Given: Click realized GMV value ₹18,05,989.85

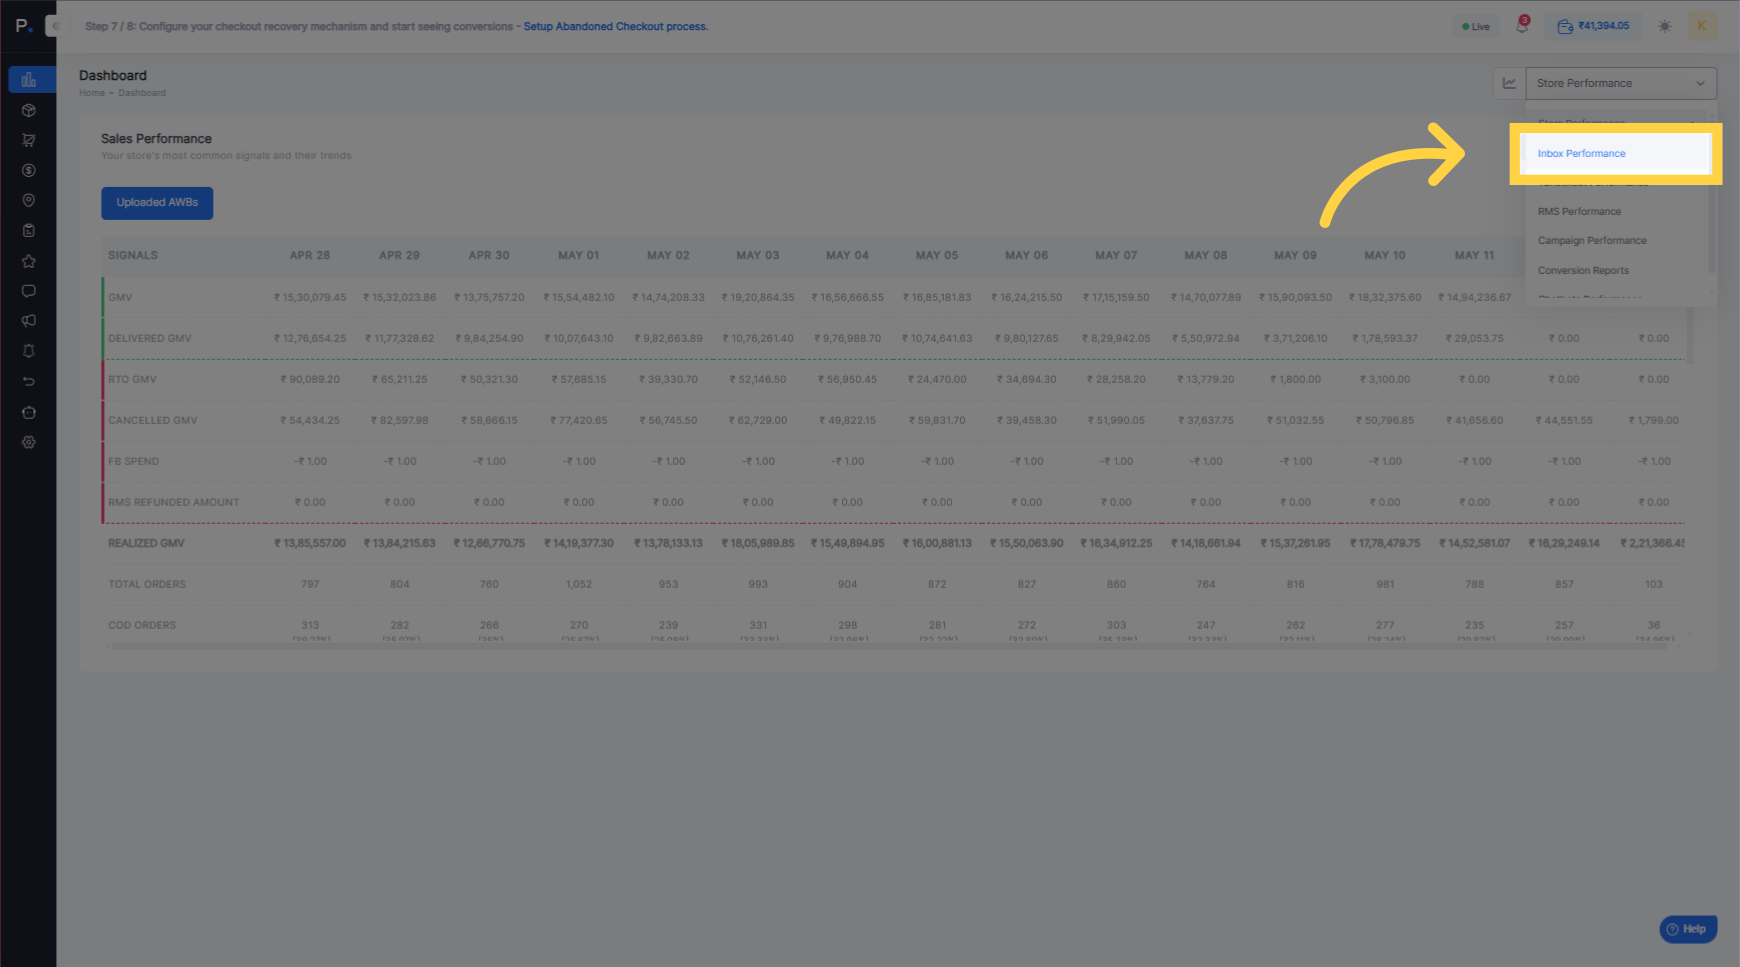Looking at the screenshot, I should (758, 544).
